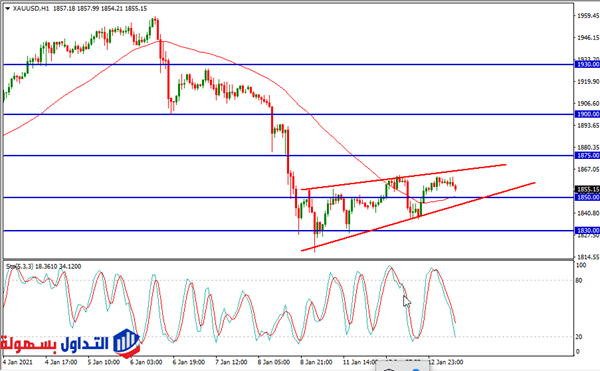Click the 8 Jan 21:00 time label

(316, 362)
